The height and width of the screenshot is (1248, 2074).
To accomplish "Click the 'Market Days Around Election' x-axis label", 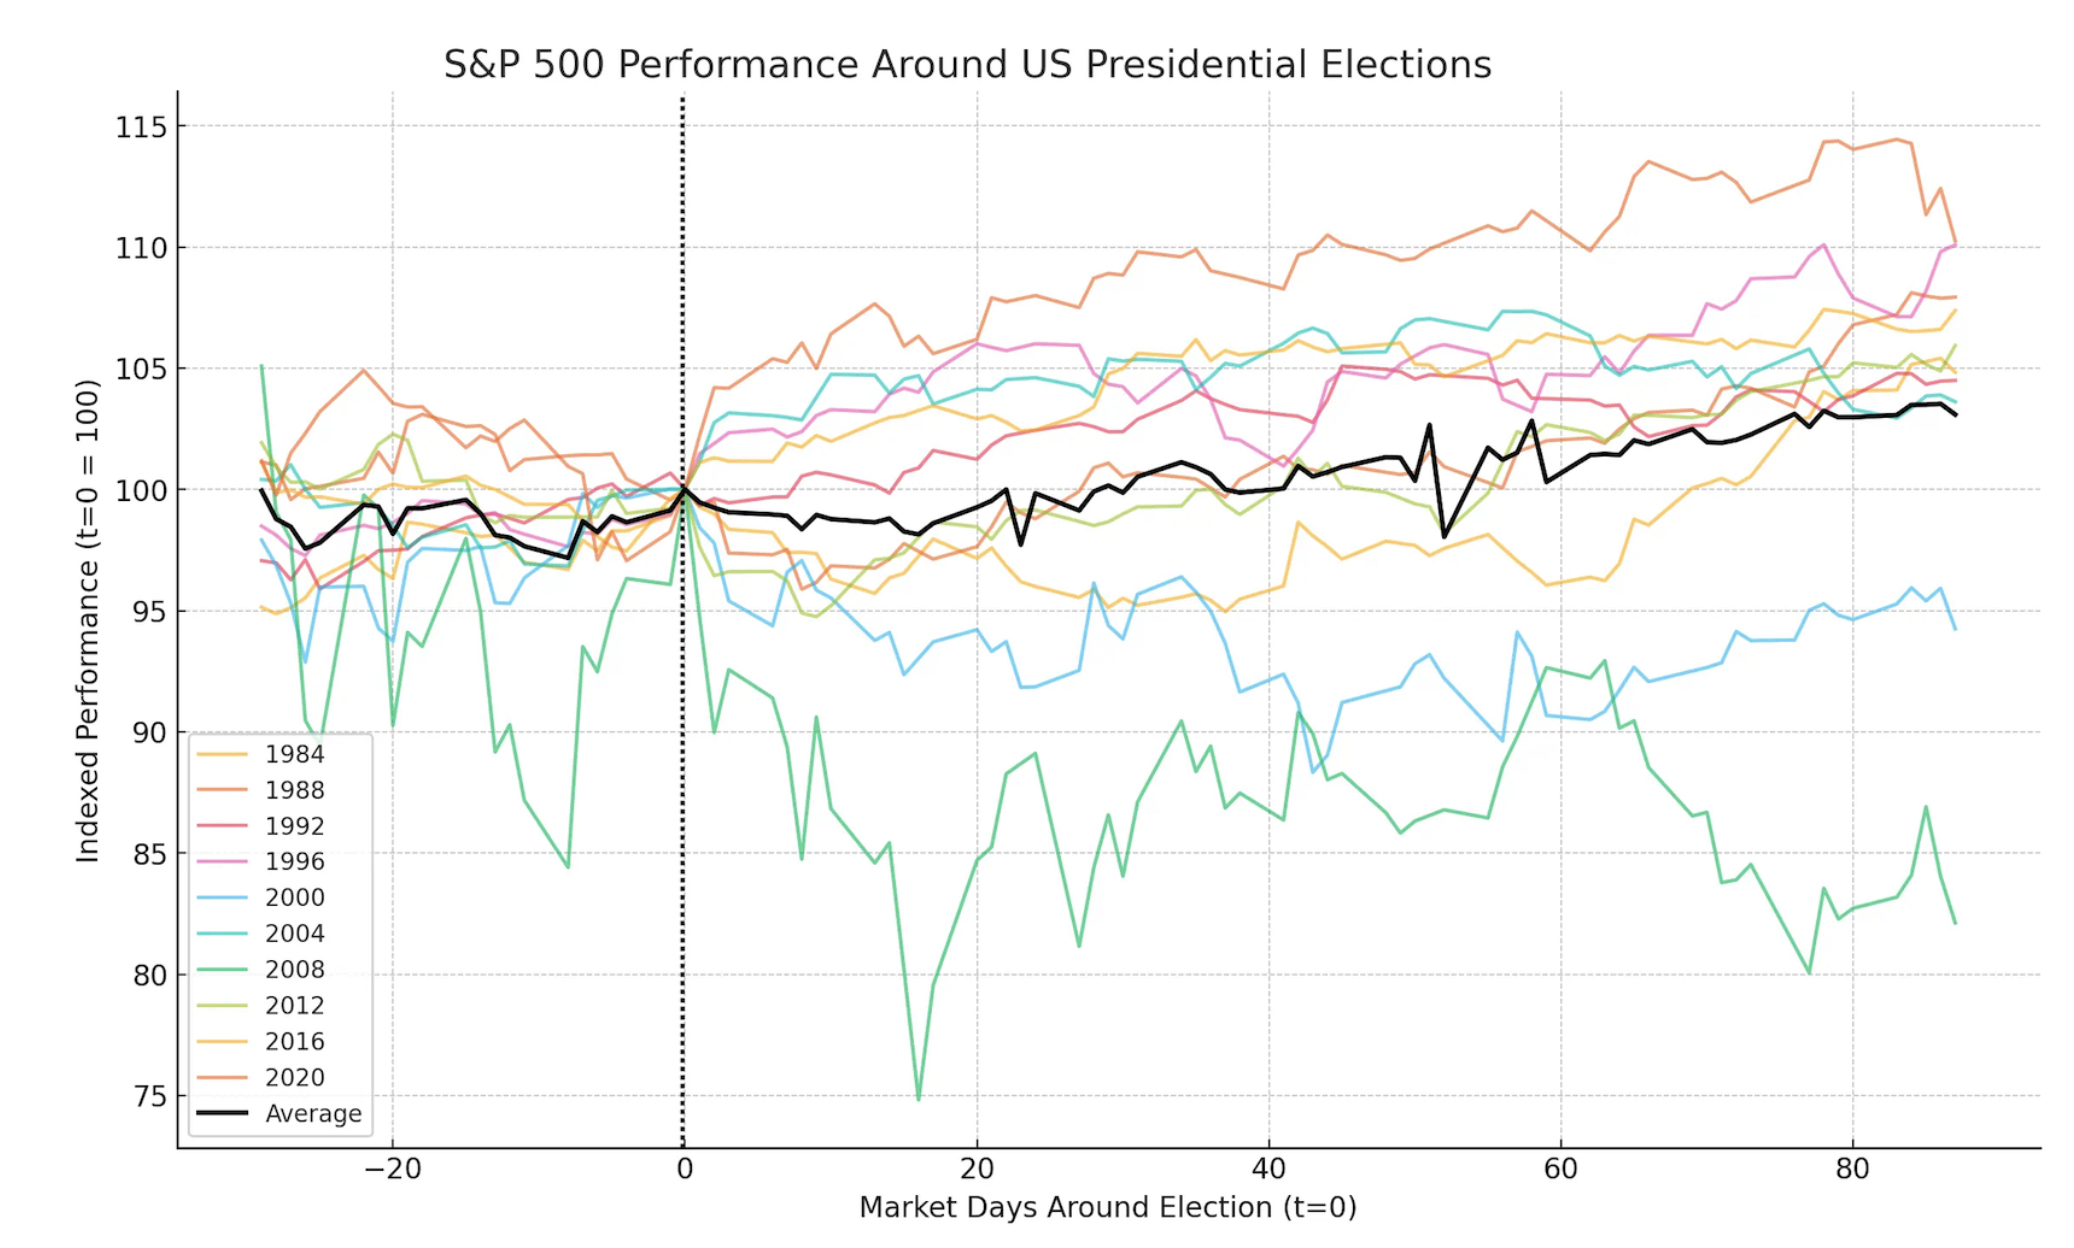I will coord(1107,1207).
